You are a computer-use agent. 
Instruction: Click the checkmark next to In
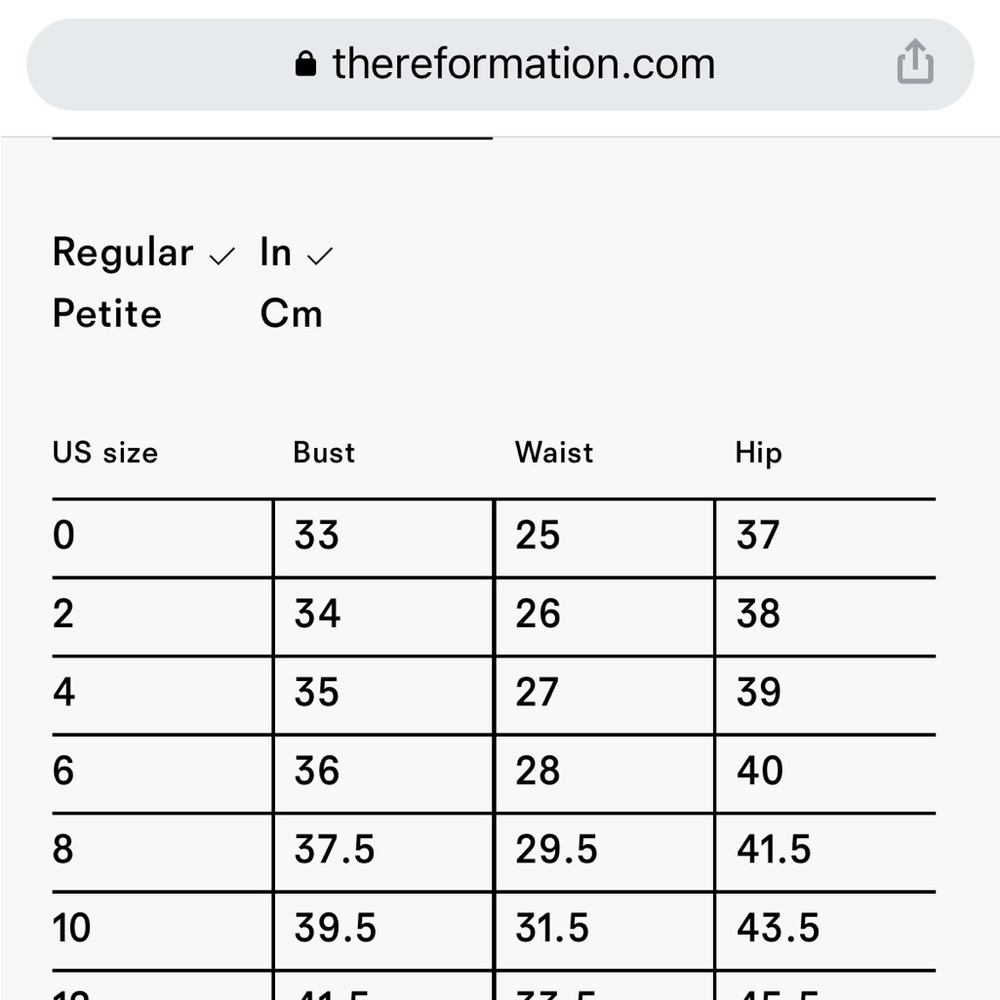point(320,256)
